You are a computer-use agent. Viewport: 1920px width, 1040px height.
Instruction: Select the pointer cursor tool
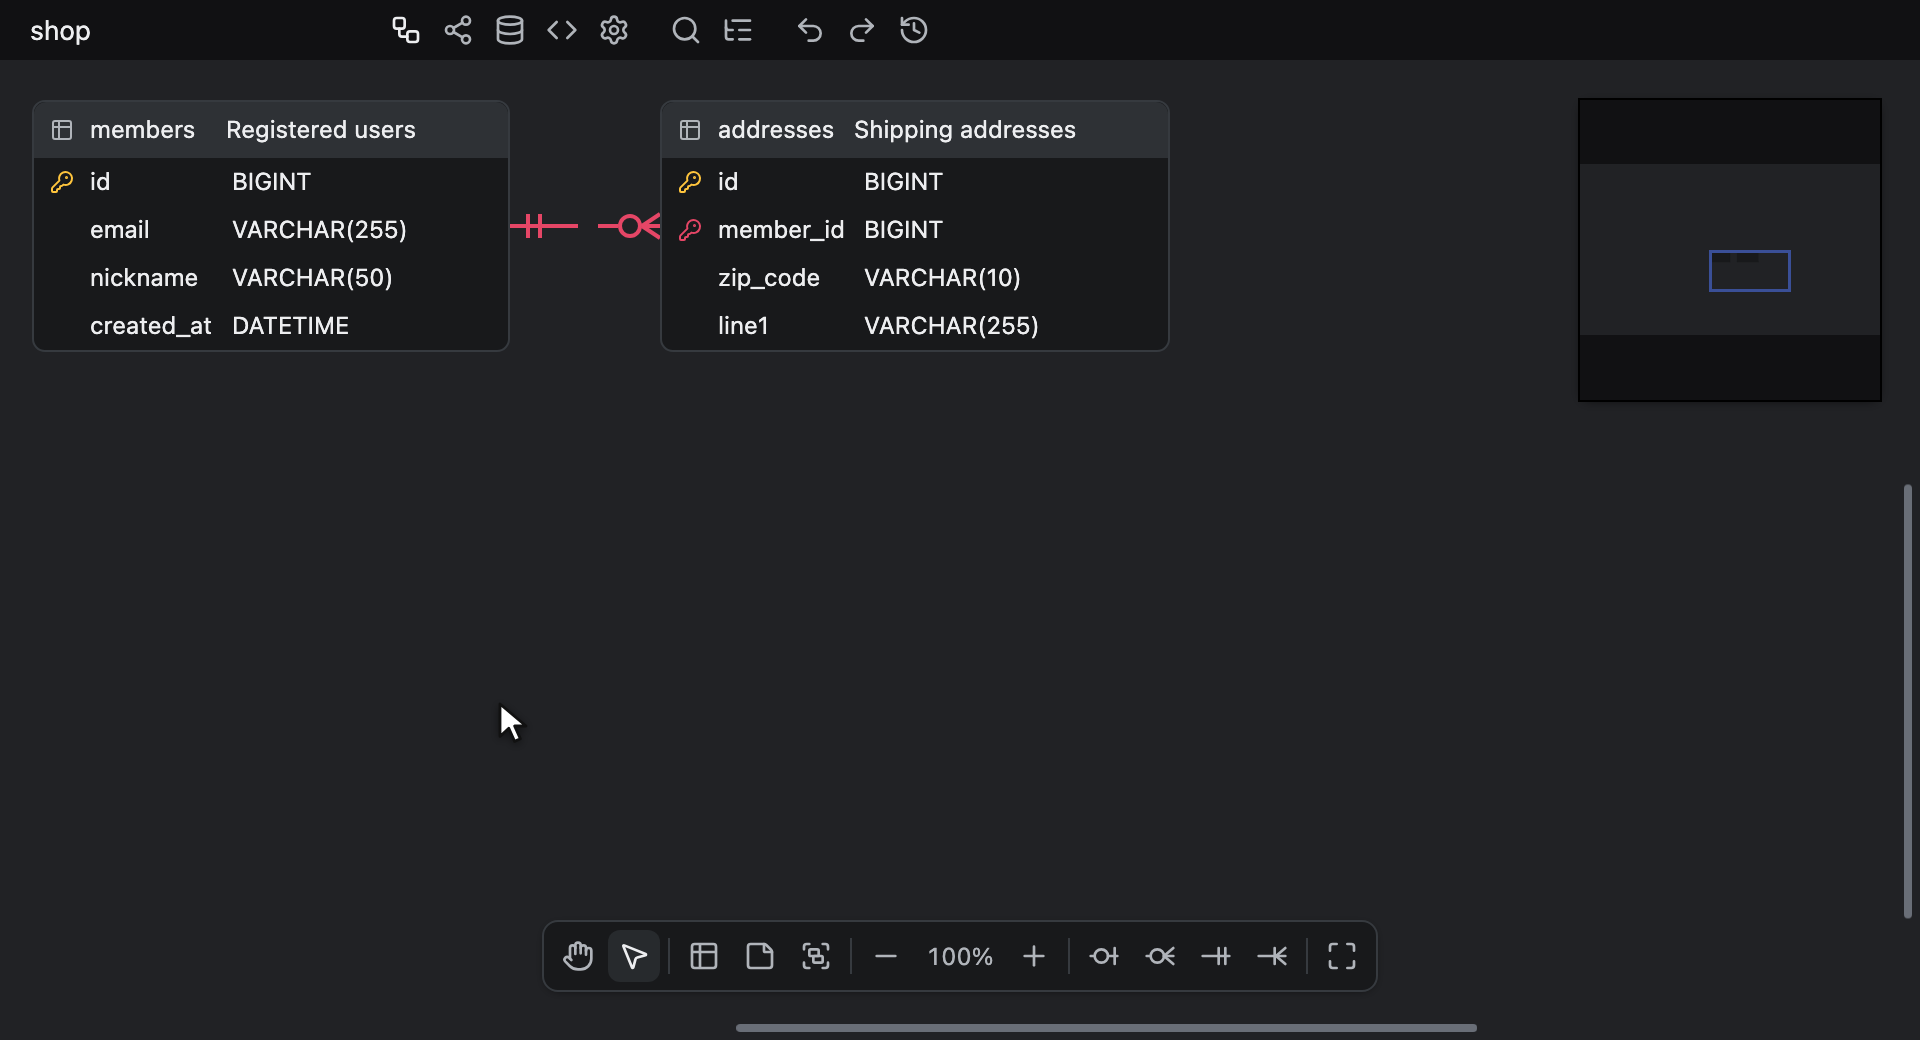(x=634, y=956)
